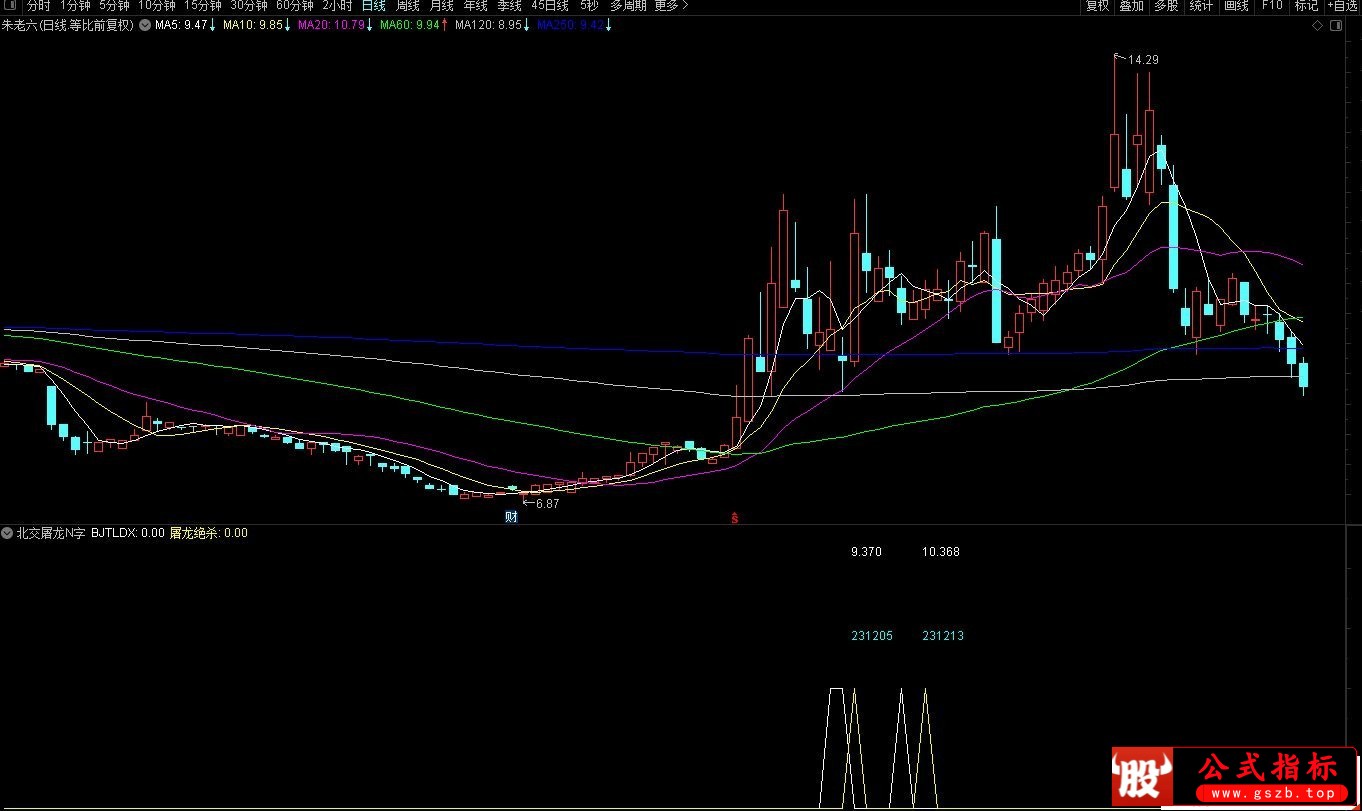Open main chart indicator dropdown beside 朱老六 title
Viewport: 1362px width, 811px height.
point(145,26)
